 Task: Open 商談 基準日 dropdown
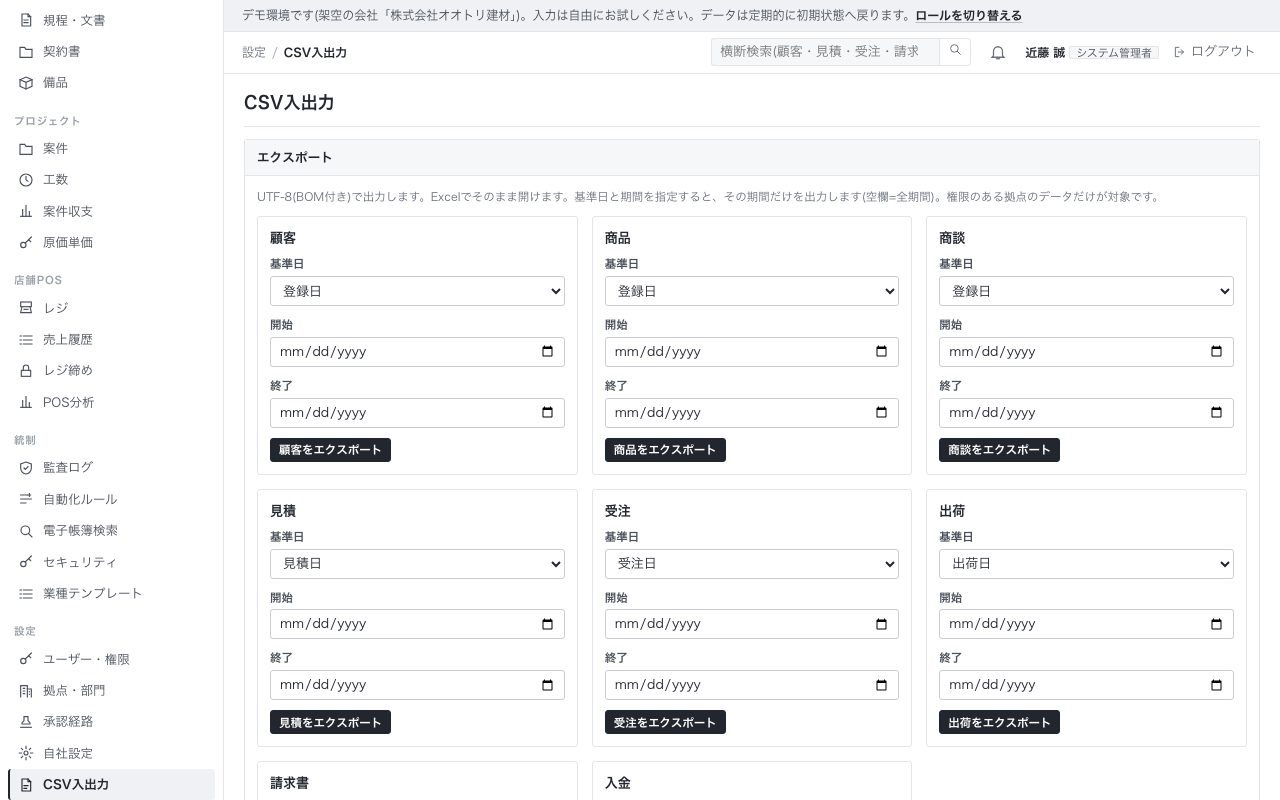pos(1086,291)
